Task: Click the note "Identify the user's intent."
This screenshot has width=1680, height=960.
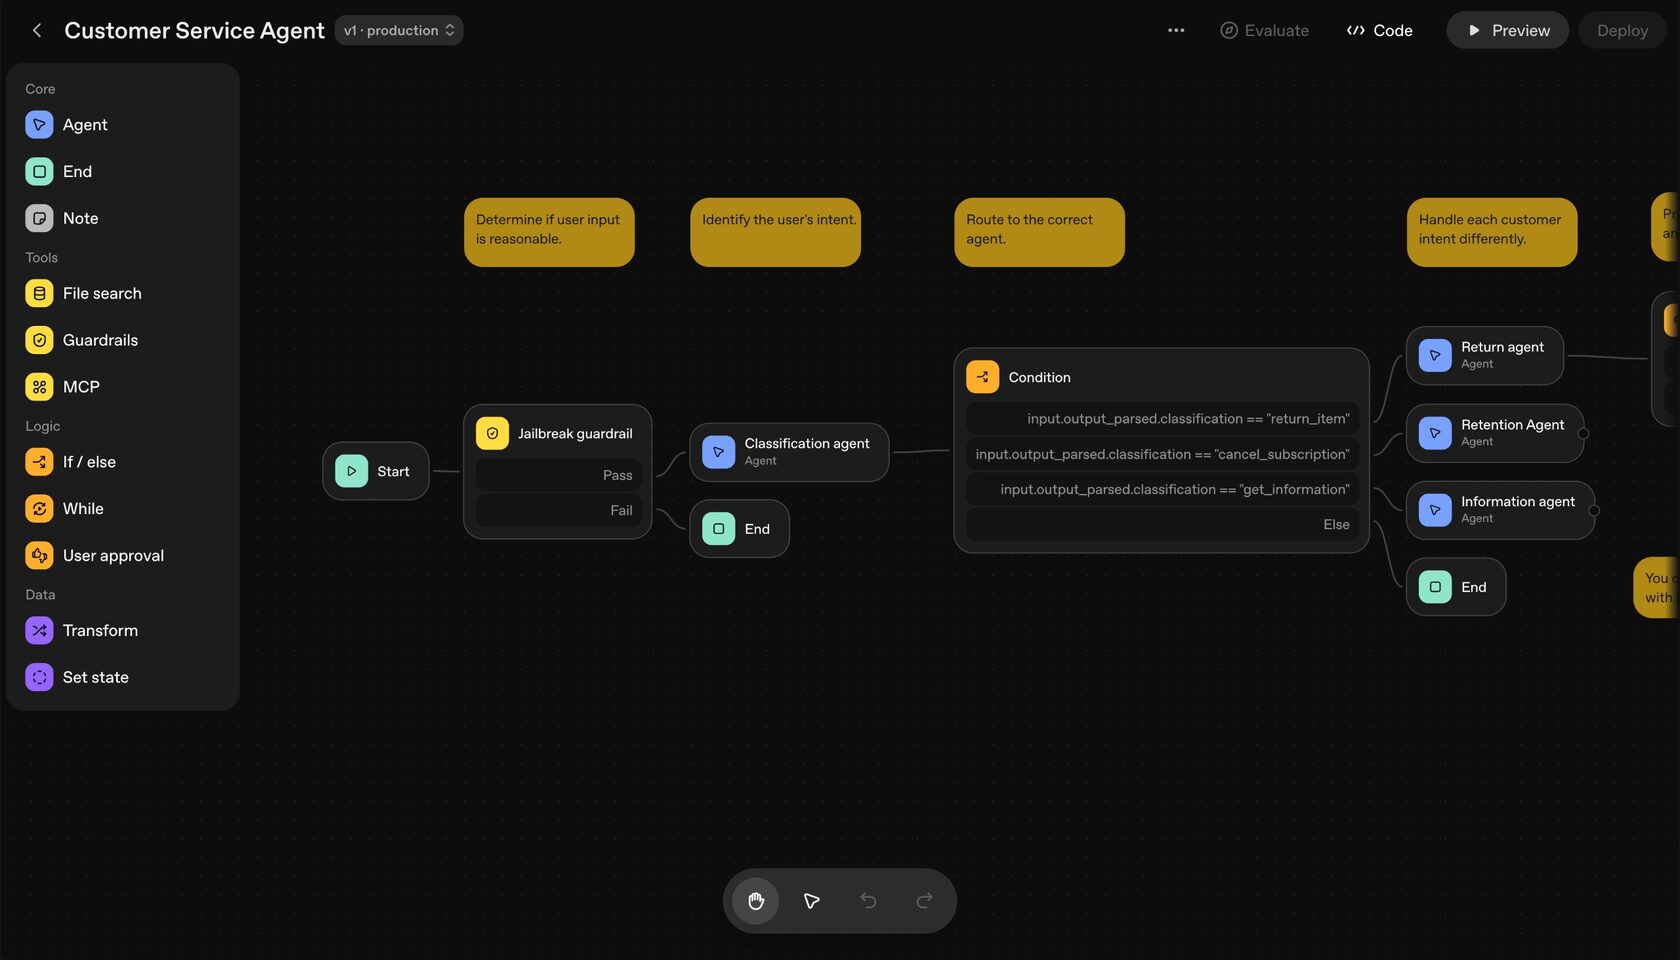Action: coord(775,232)
